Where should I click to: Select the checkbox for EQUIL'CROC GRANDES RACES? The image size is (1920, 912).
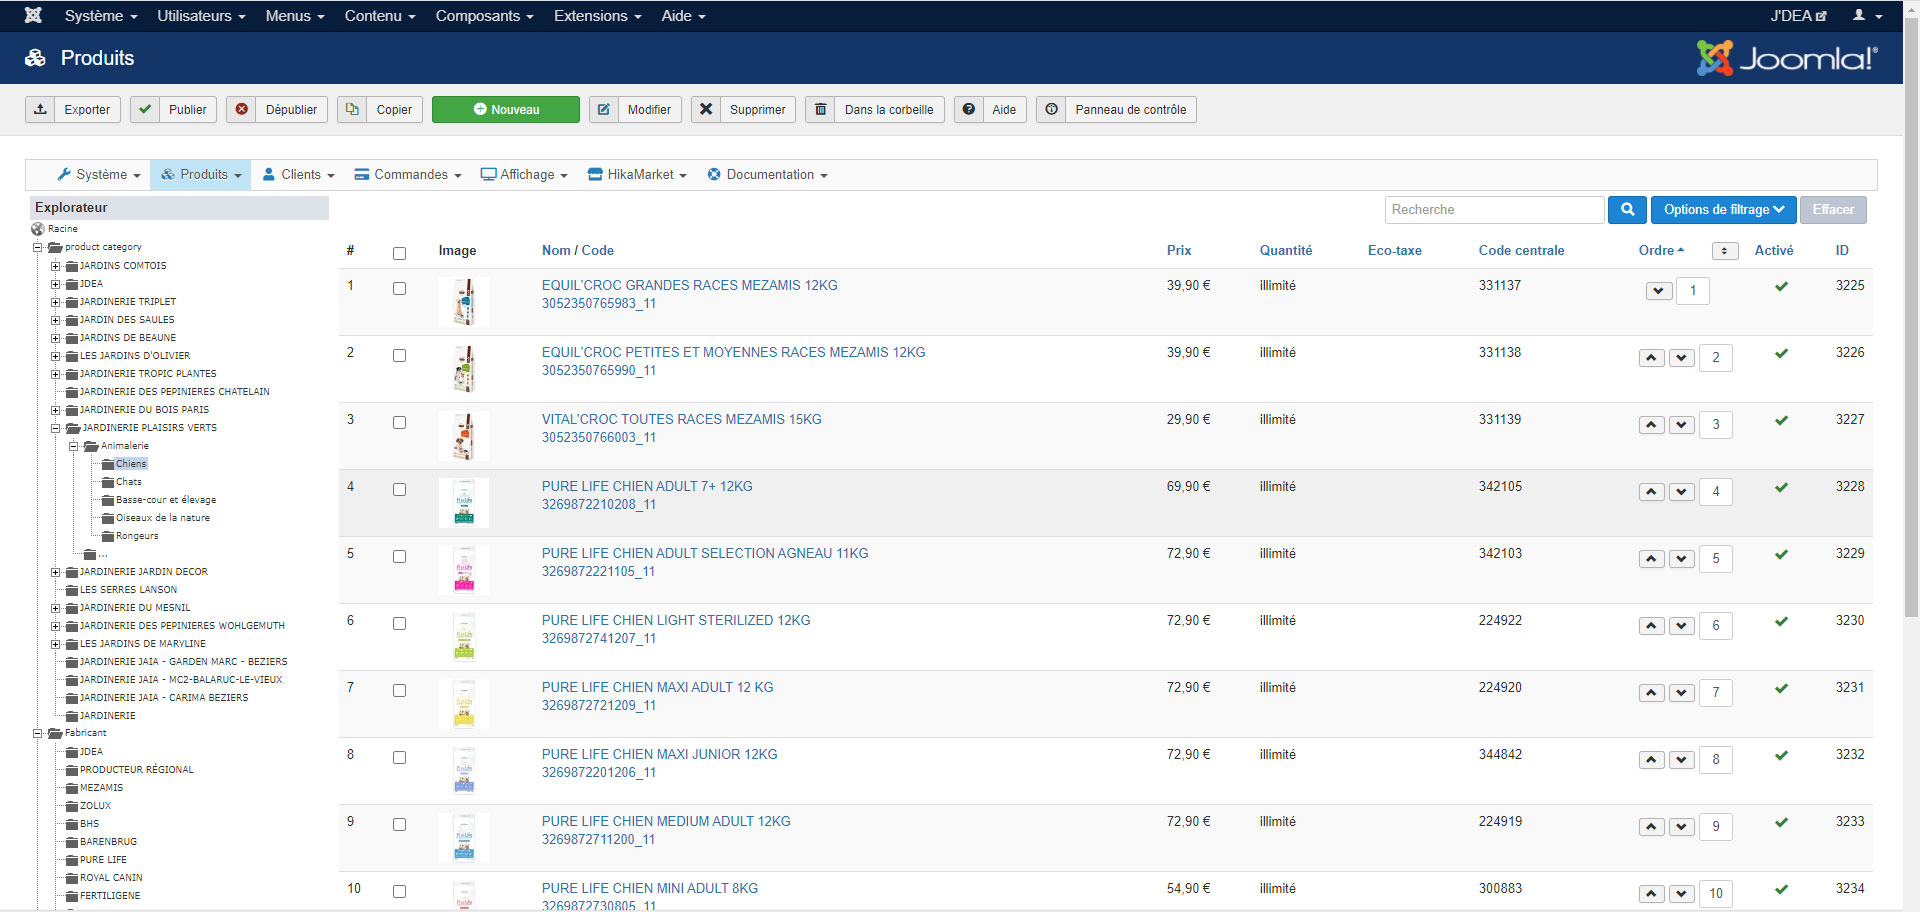400,289
